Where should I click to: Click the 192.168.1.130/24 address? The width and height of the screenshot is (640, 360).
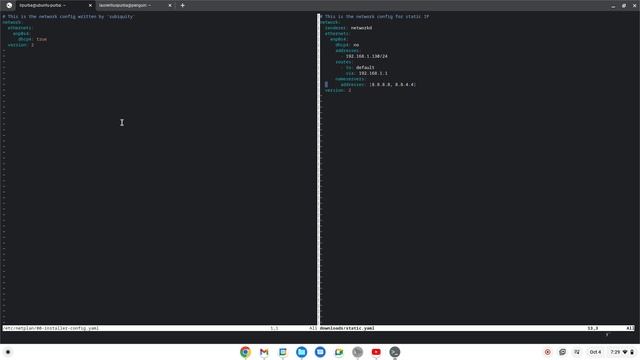(367, 56)
